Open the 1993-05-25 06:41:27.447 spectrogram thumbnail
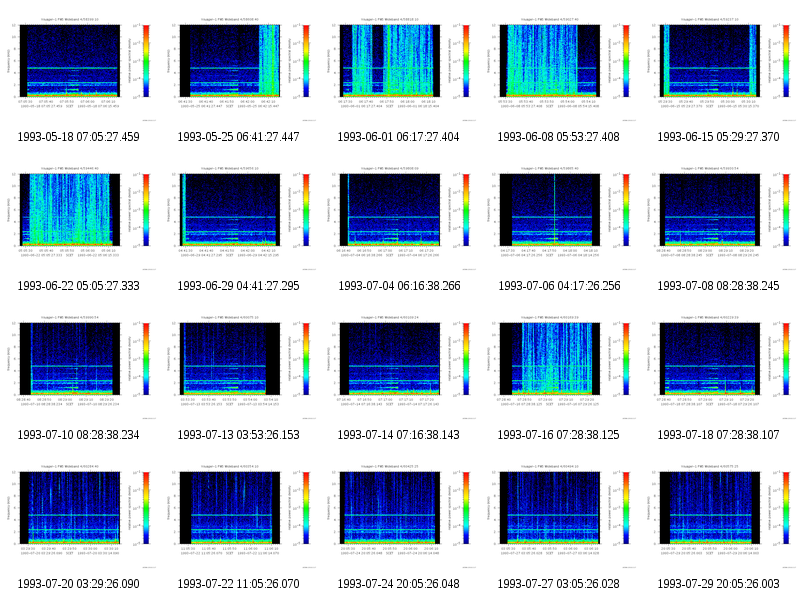The image size is (800, 596). click(238, 69)
